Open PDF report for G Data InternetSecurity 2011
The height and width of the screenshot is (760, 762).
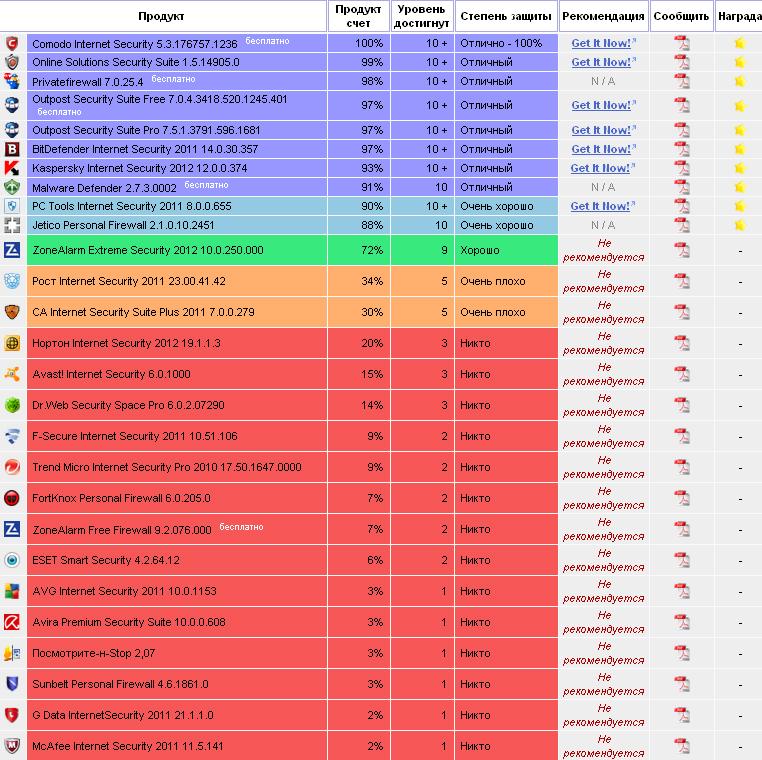coord(682,715)
